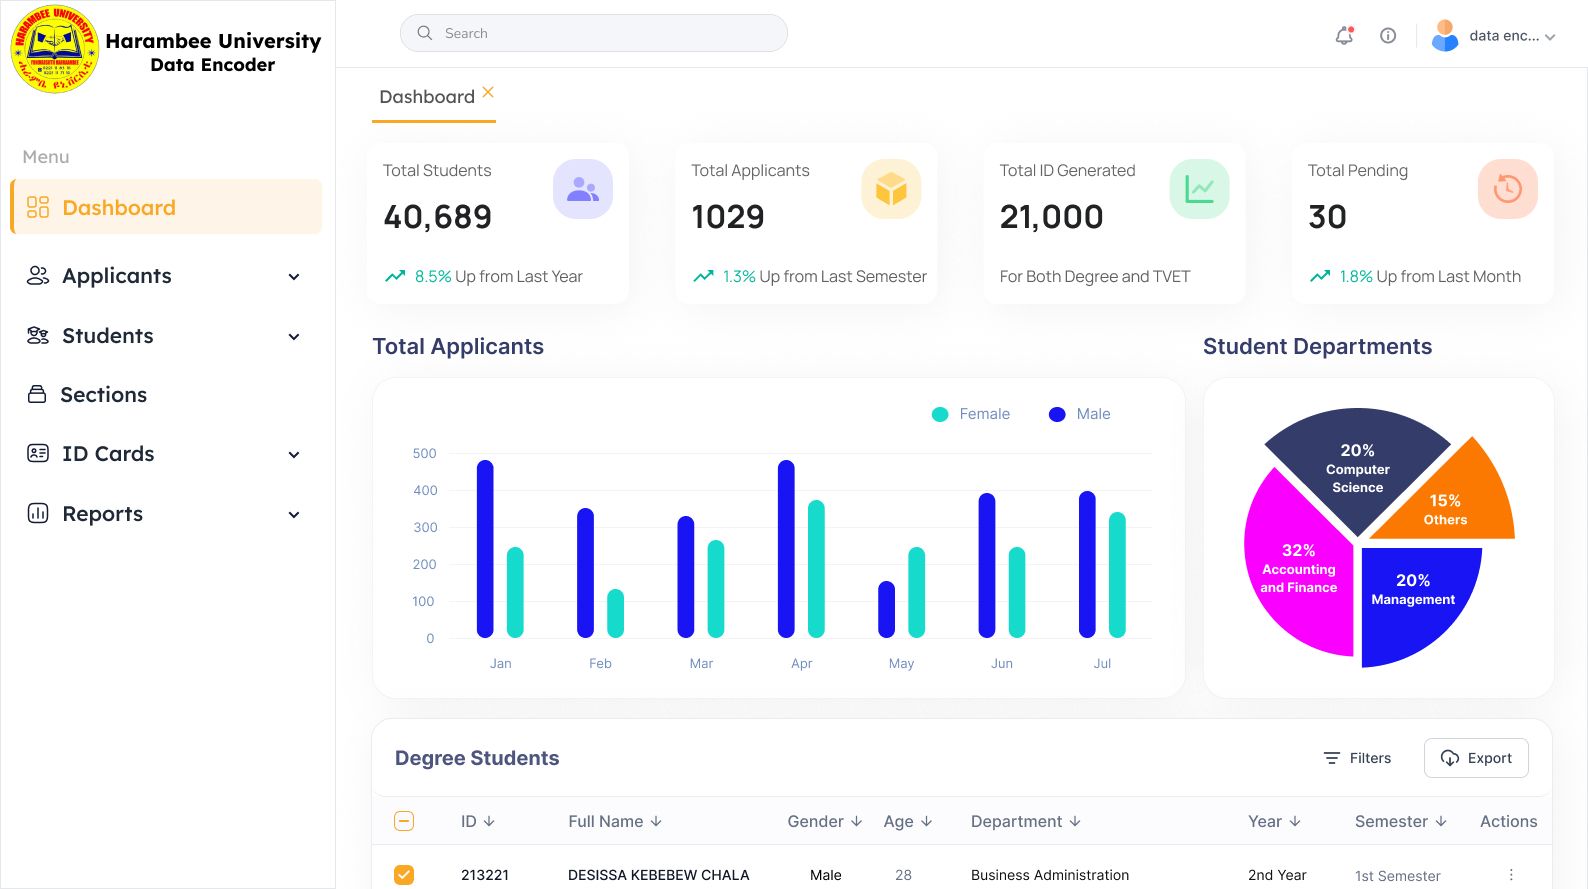Select Dashboard in the sidebar menu
The image size is (1588, 889).
[166, 207]
